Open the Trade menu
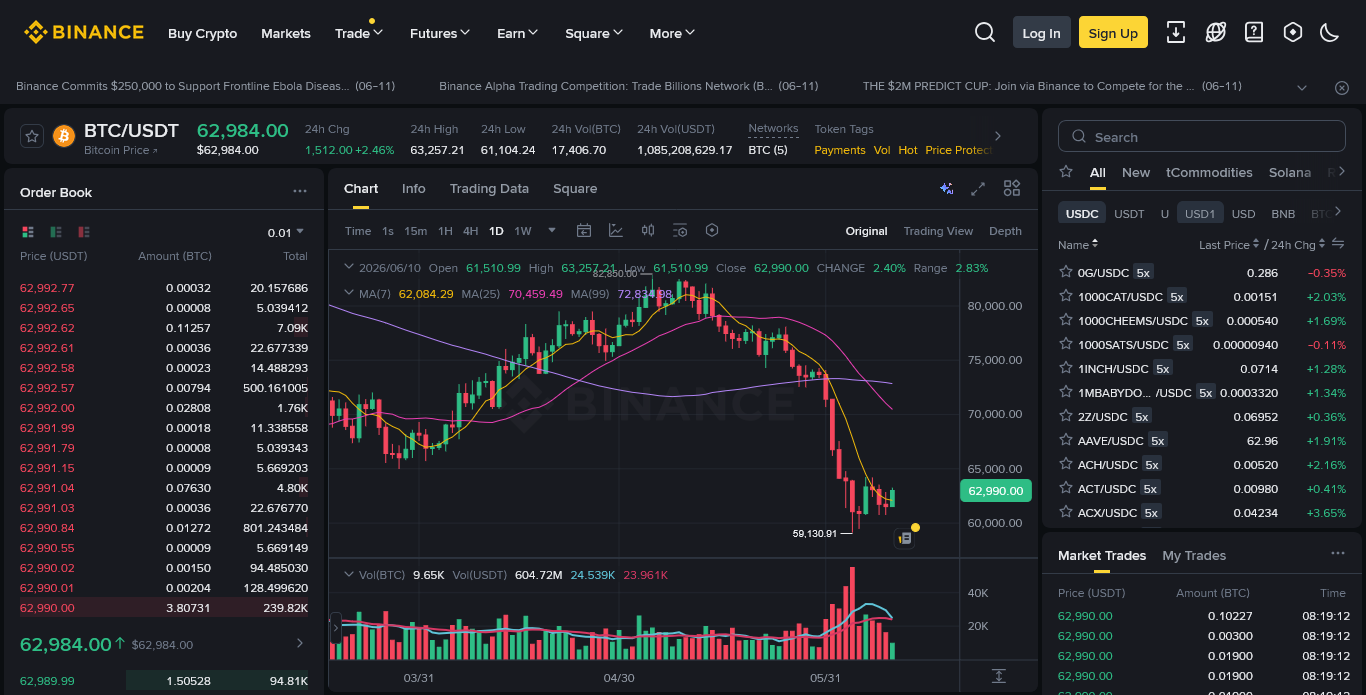This screenshot has width=1366, height=695. 359,33
